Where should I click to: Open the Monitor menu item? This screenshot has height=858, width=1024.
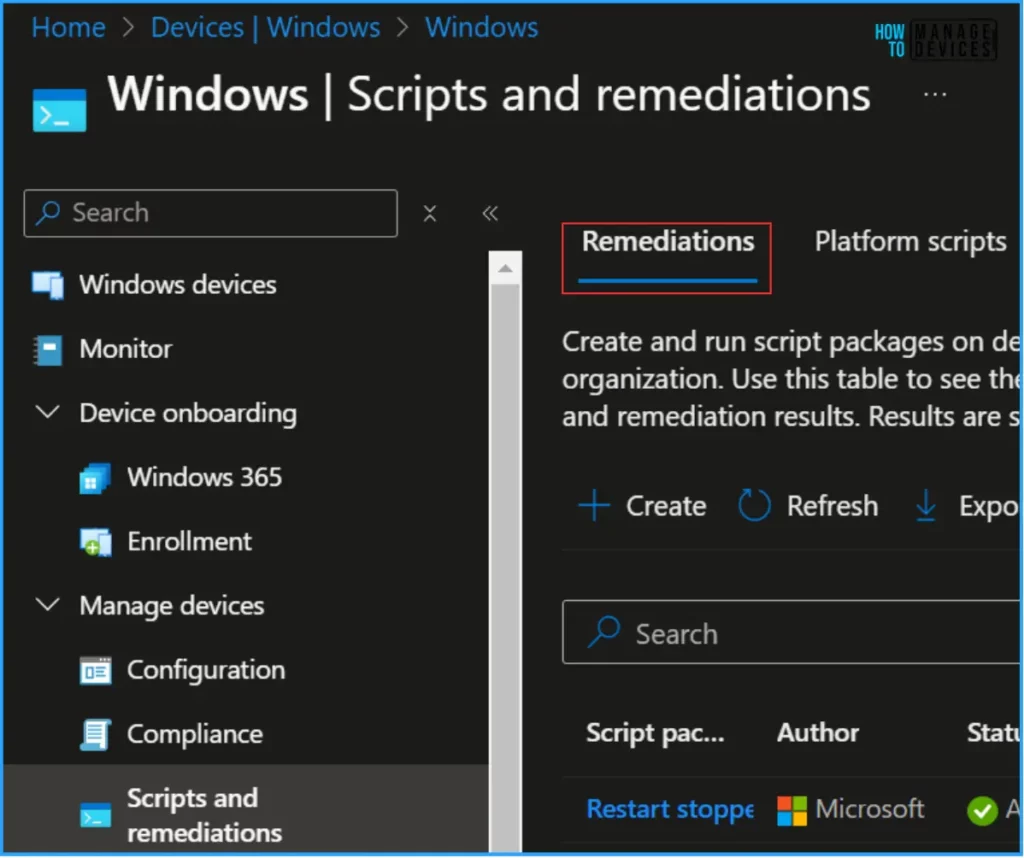(126, 349)
